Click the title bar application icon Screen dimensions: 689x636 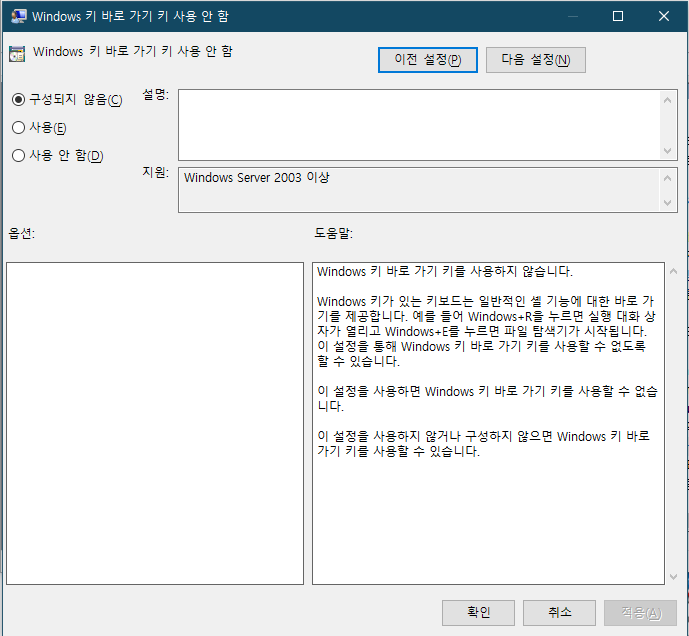point(18,16)
